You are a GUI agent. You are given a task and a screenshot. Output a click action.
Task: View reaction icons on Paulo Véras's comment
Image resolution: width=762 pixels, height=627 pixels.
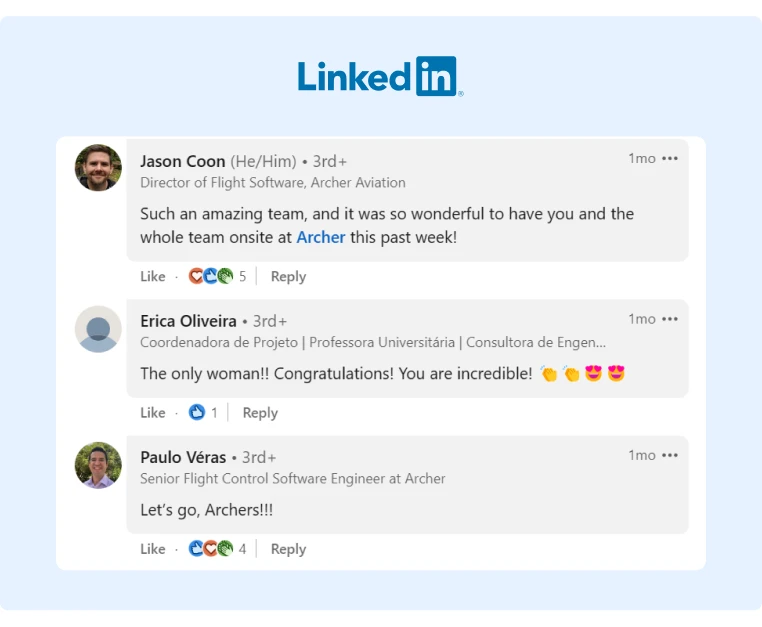click(217, 549)
